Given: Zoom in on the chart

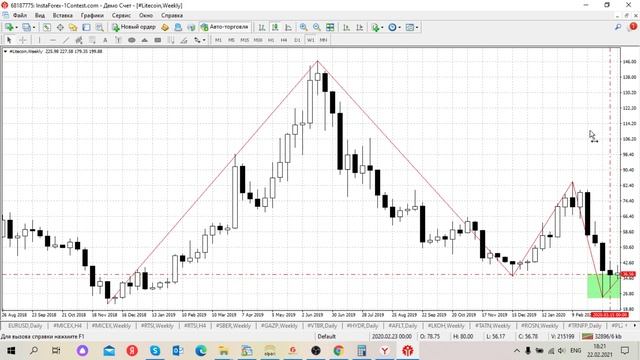Looking at the screenshot, I should point(303,27).
